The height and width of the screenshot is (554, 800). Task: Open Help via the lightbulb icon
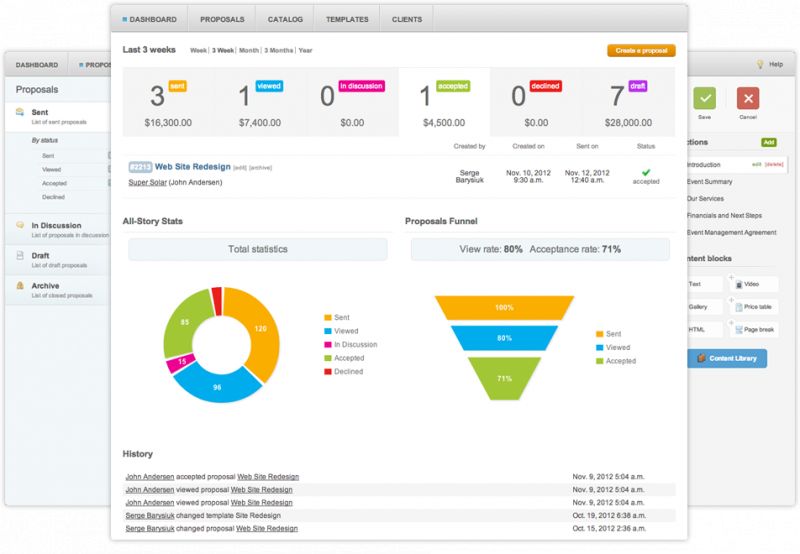760,64
